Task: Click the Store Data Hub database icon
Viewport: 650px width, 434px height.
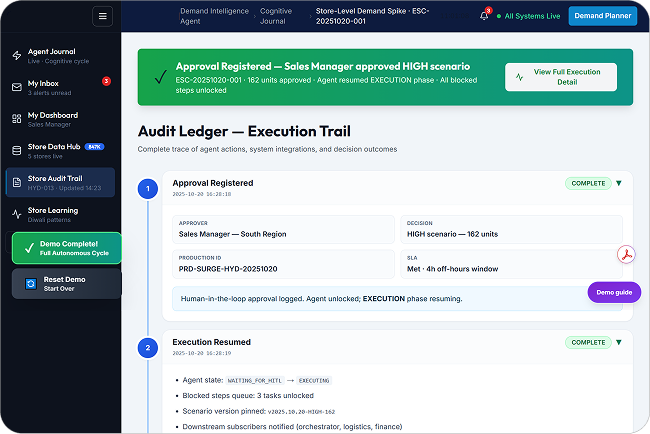Action: point(17,150)
